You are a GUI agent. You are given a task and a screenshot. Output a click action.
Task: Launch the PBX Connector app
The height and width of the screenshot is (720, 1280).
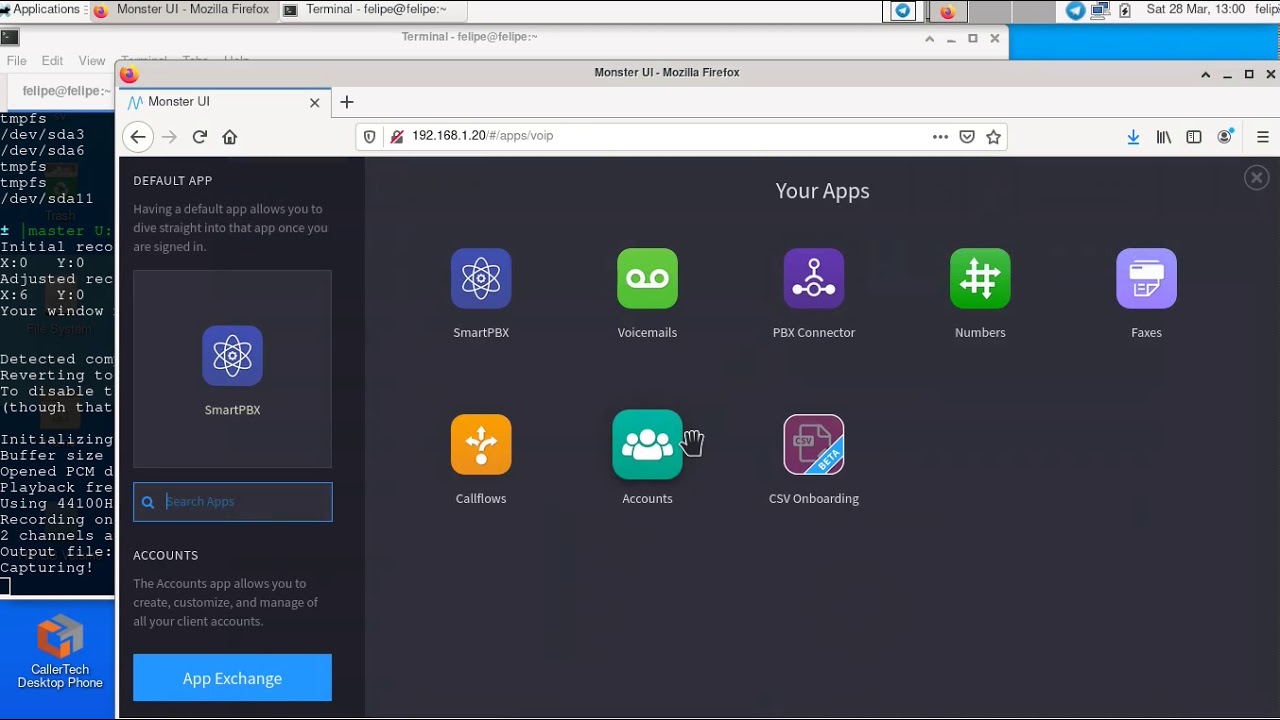[813, 279]
